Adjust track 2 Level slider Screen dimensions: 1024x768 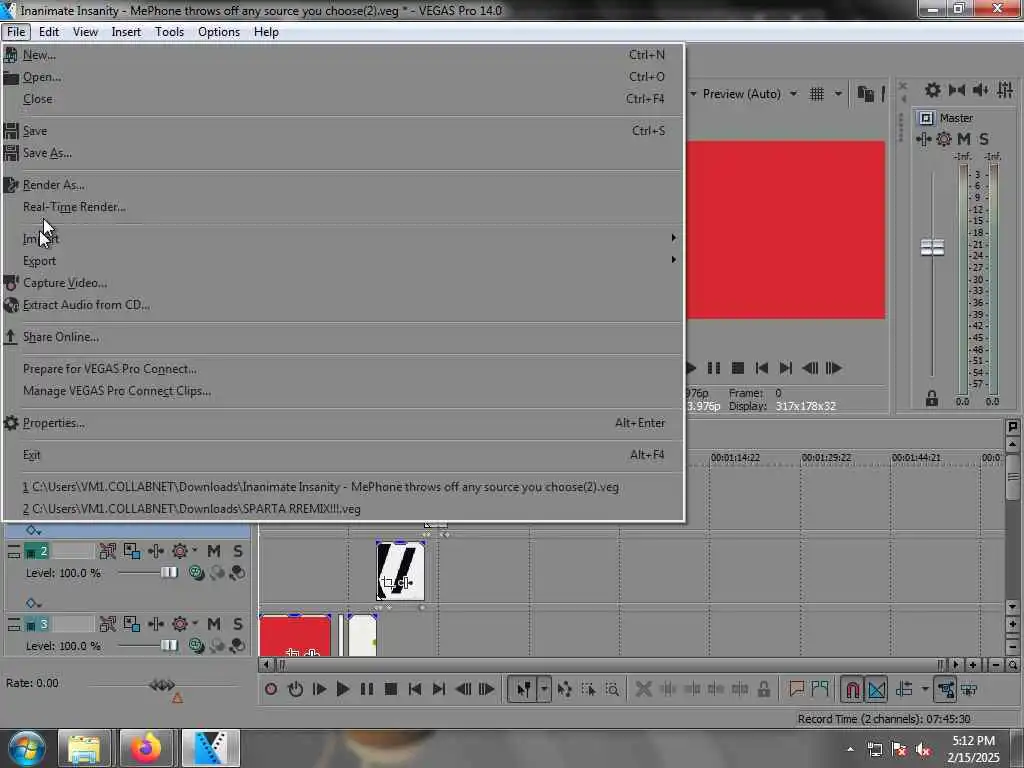pyautogui.click(x=169, y=573)
